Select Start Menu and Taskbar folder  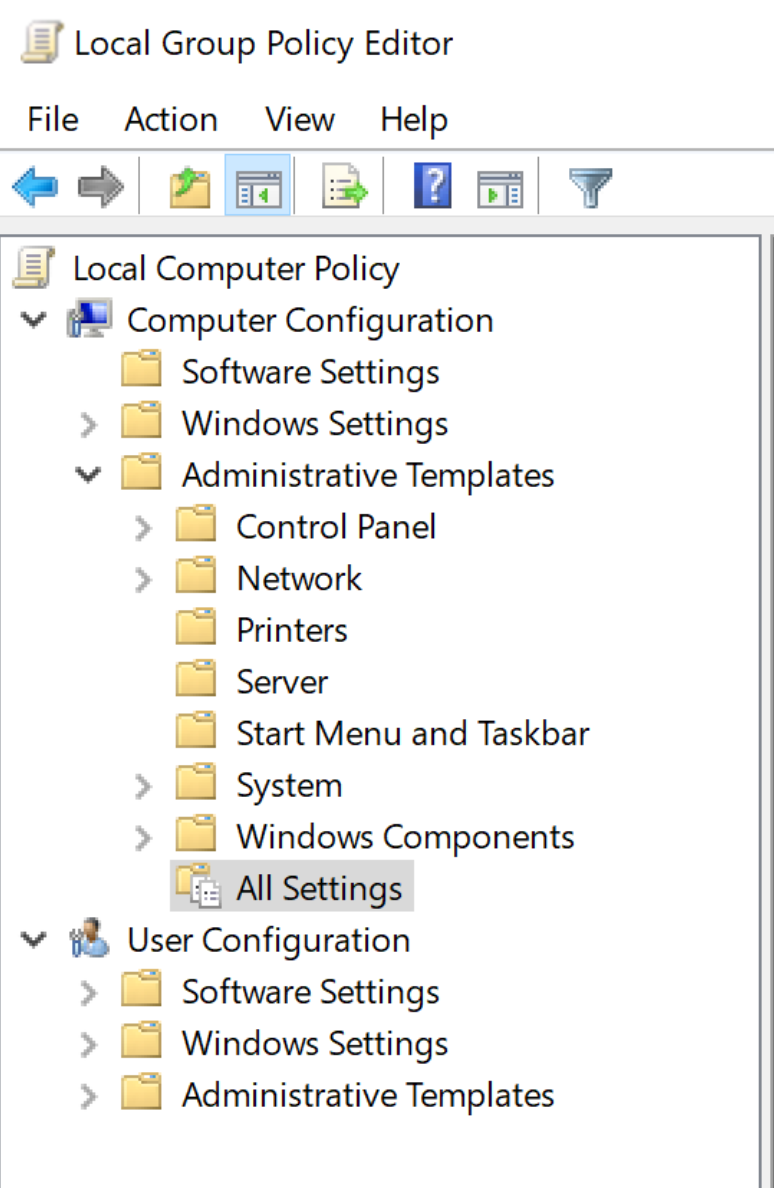(x=412, y=734)
